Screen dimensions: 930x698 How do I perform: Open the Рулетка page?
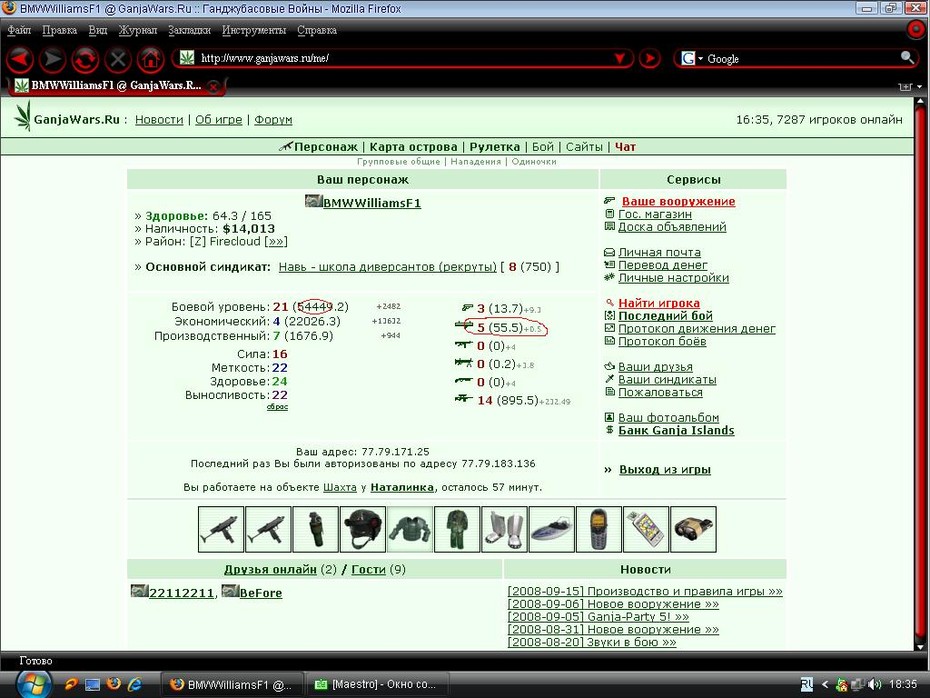pyautogui.click(x=495, y=146)
